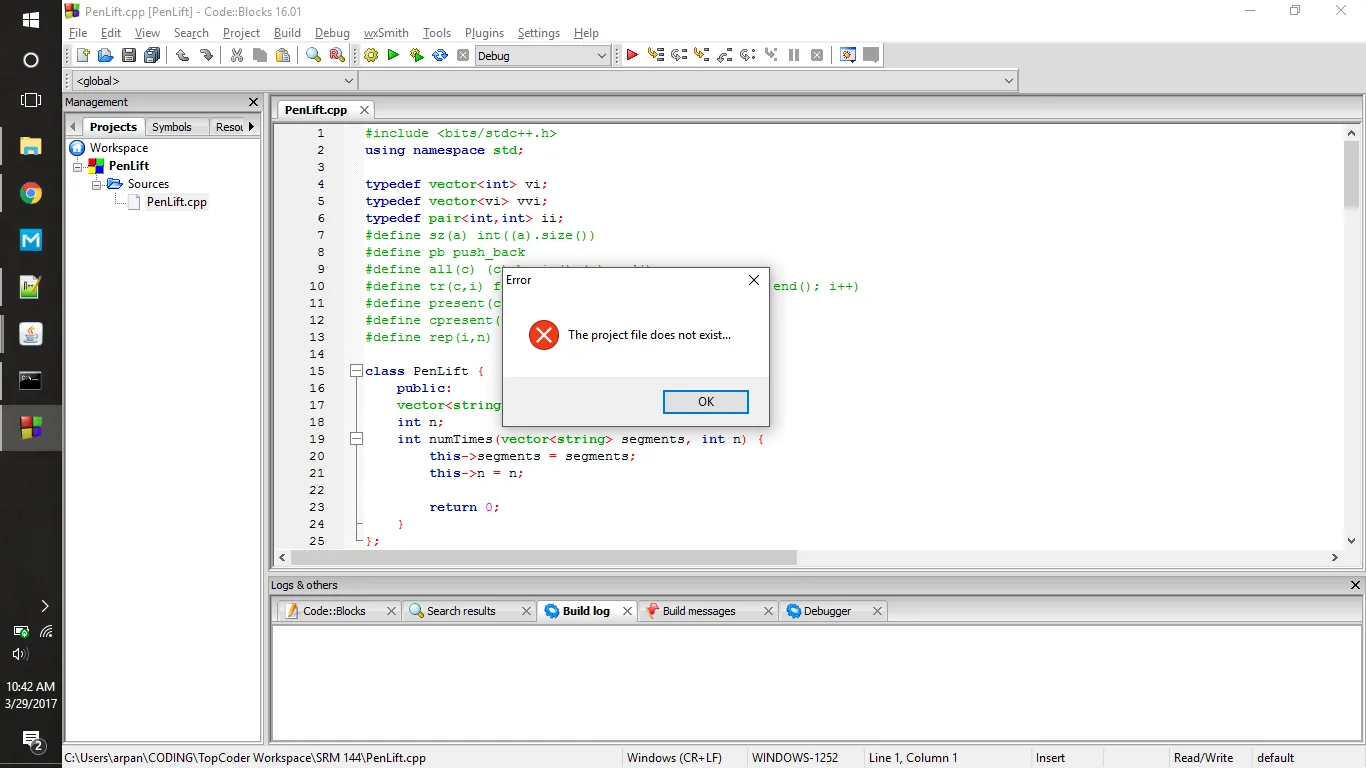Close the Logs & others panel
The width and height of the screenshot is (1366, 768).
tap(1355, 585)
